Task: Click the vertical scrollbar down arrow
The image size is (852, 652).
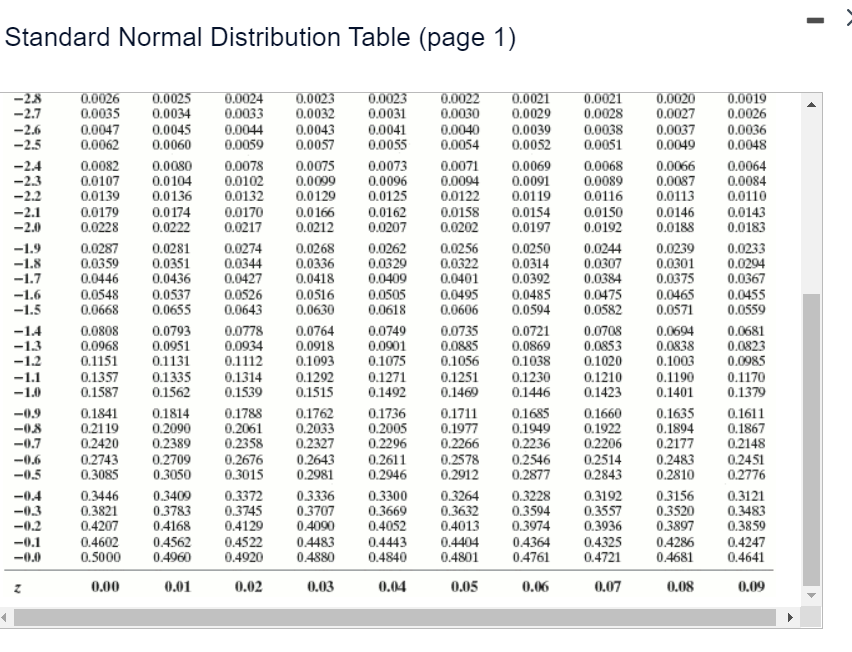Action: pos(811,595)
